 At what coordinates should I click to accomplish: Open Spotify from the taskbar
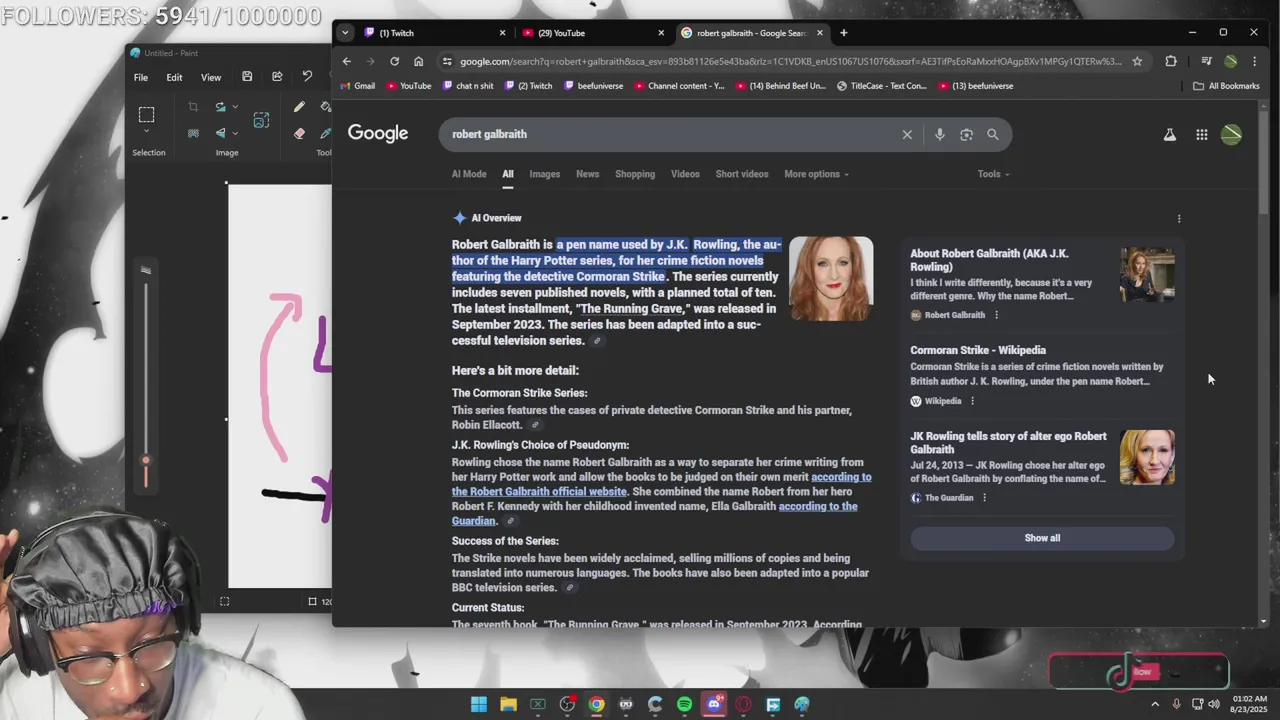coord(684,704)
